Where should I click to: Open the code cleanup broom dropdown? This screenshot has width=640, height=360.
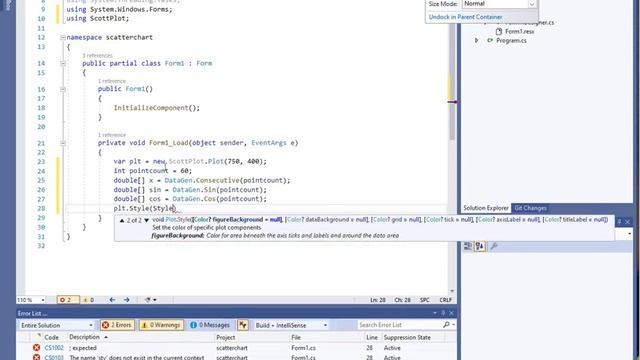click(150, 300)
